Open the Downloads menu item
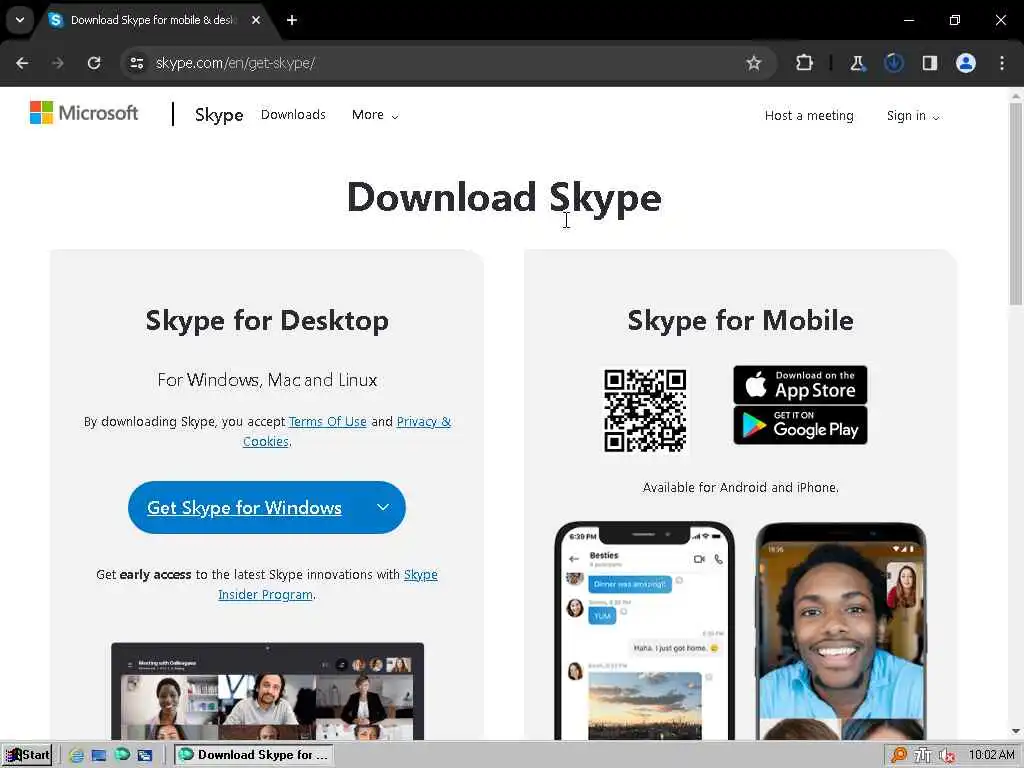 pyautogui.click(x=293, y=114)
